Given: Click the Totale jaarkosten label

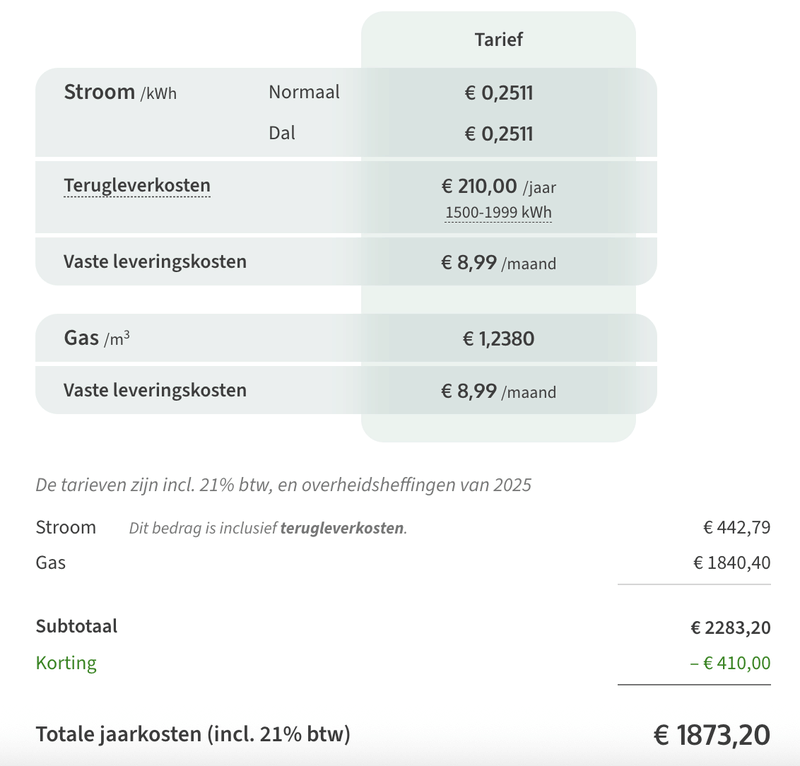Looking at the screenshot, I should click(193, 734).
